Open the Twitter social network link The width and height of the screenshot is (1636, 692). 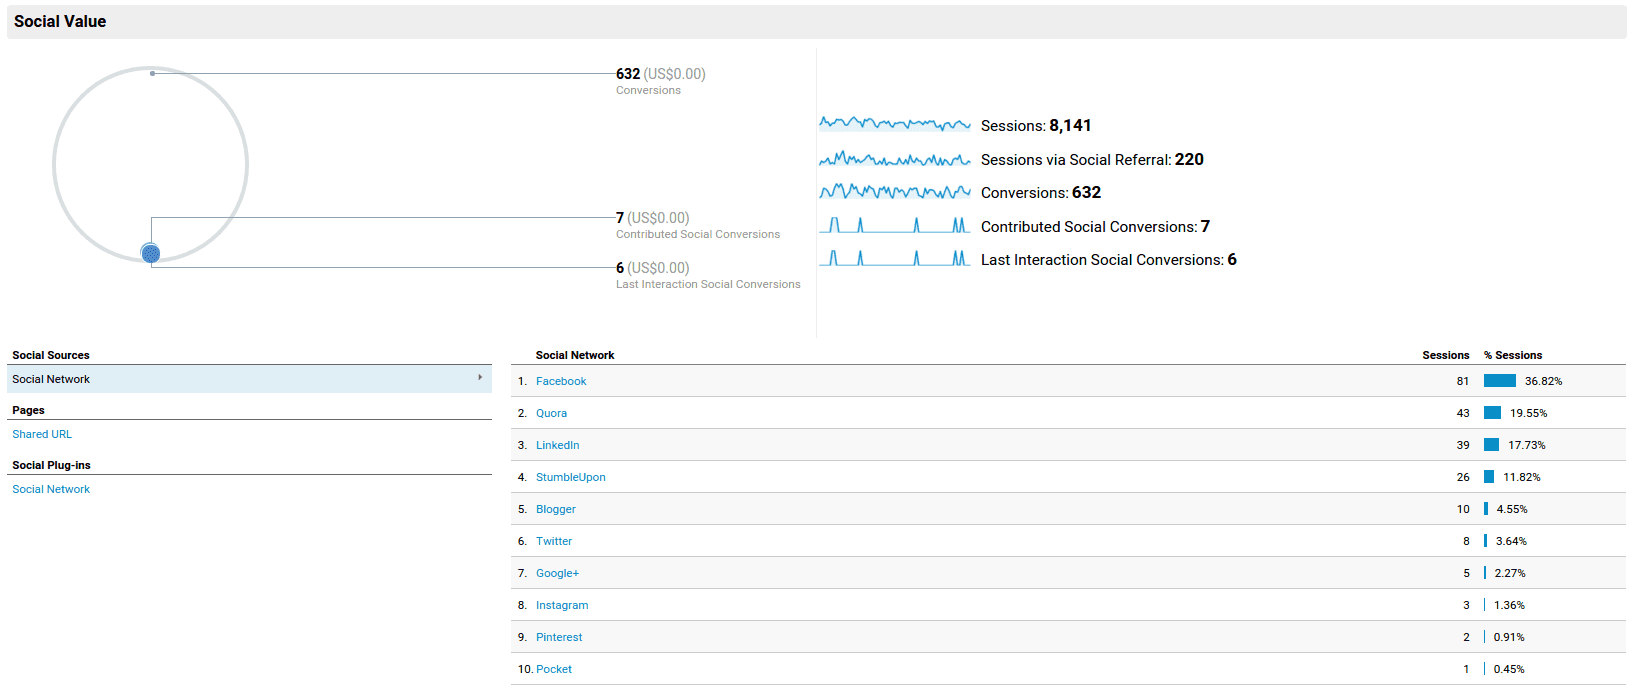[x=554, y=541]
